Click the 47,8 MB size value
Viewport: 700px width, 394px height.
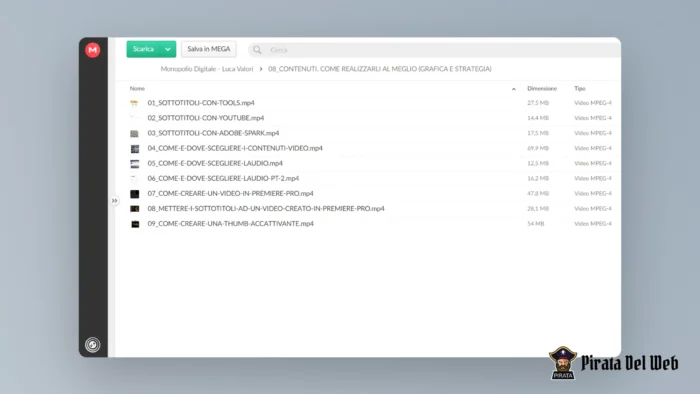click(x=538, y=194)
